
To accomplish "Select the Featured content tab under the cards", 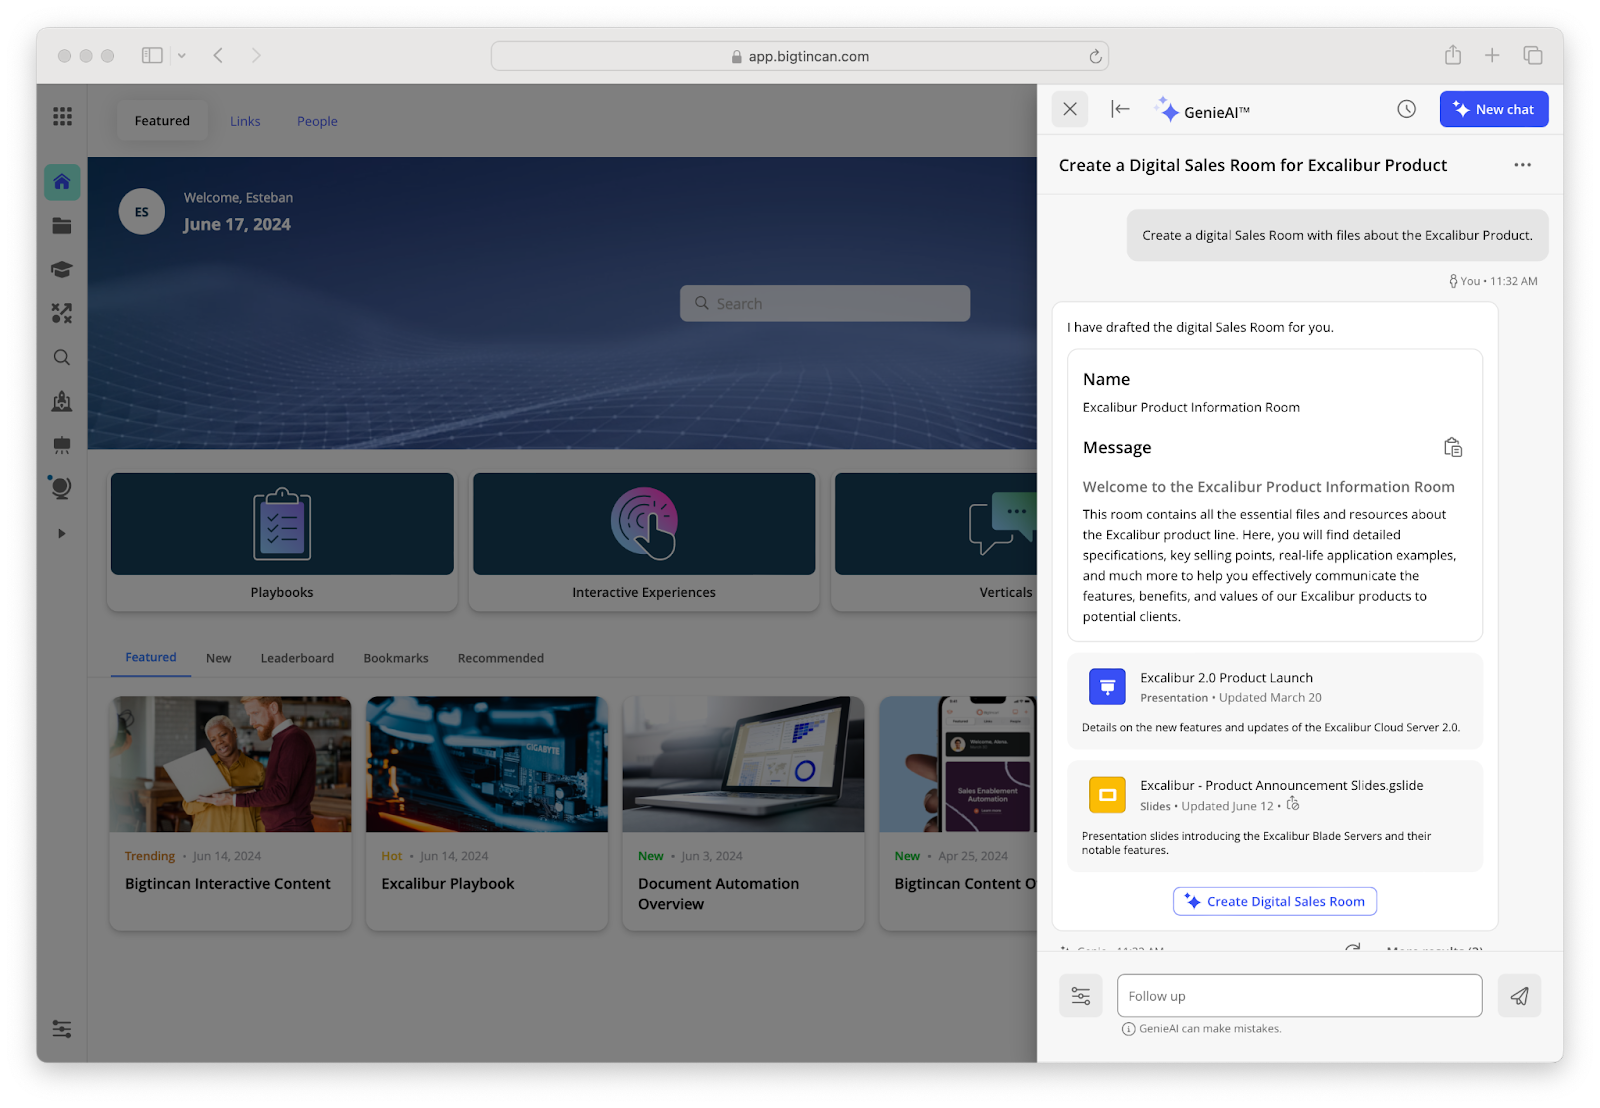I will tap(151, 657).
